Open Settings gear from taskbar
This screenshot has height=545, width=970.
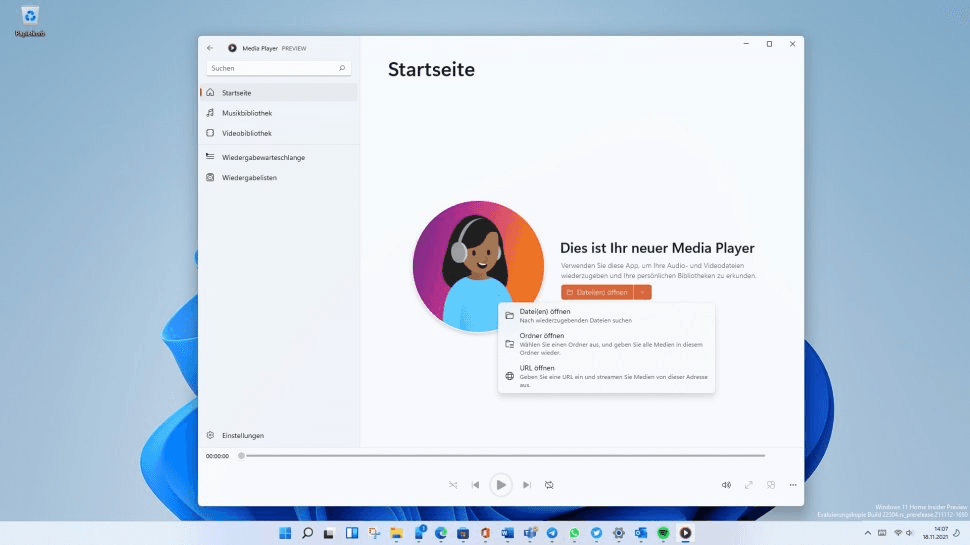pos(619,533)
